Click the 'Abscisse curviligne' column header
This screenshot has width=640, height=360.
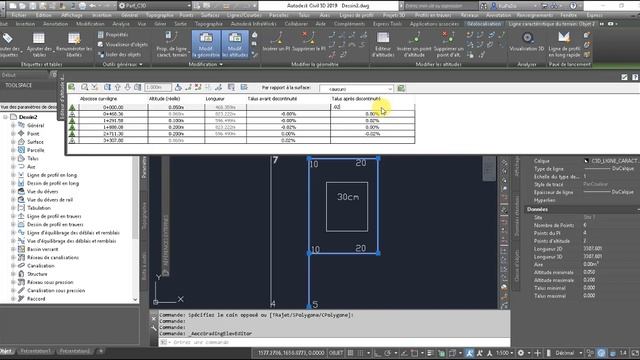tap(98, 99)
